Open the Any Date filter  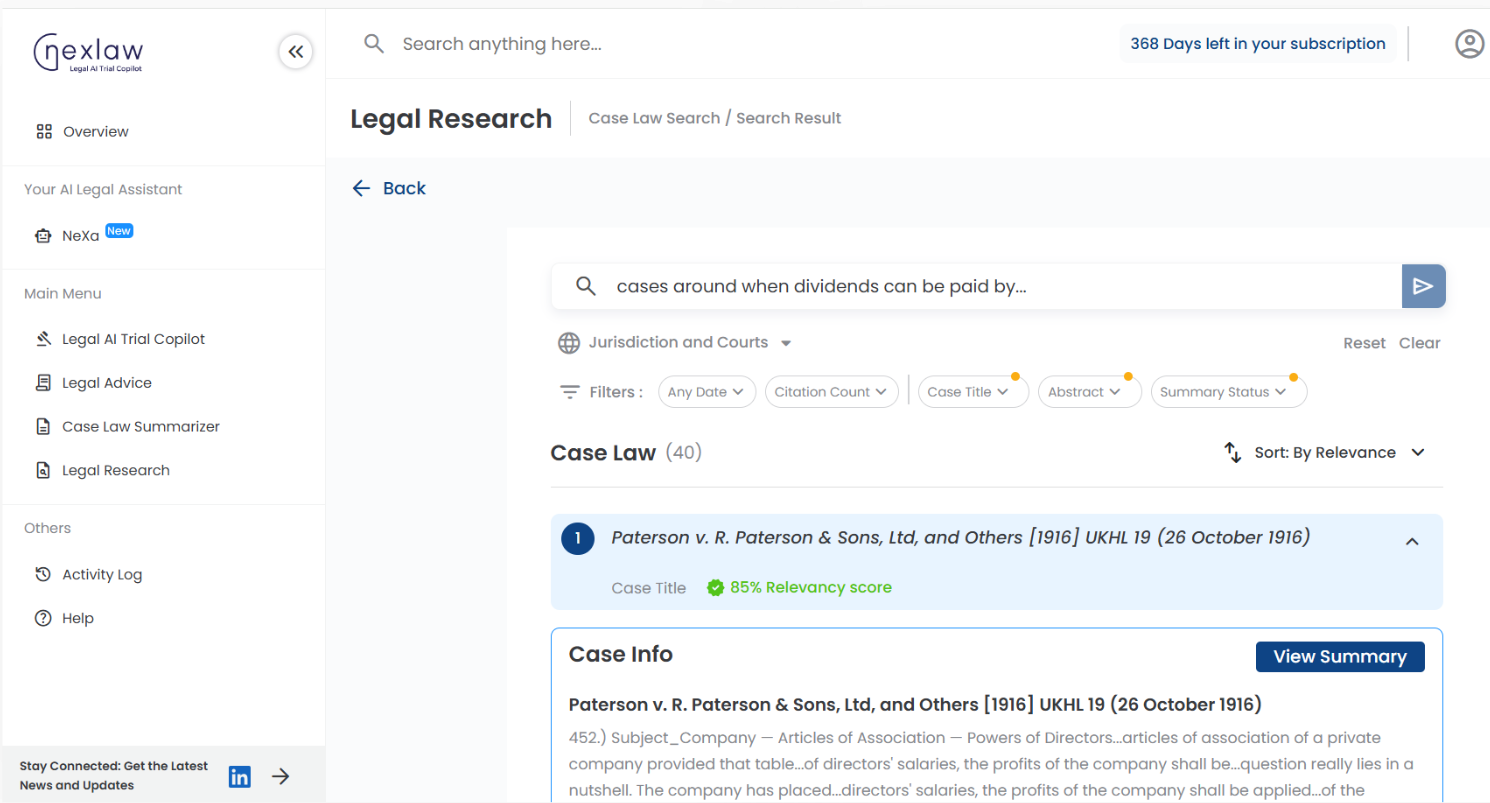pyautogui.click(x=707, y=392)
